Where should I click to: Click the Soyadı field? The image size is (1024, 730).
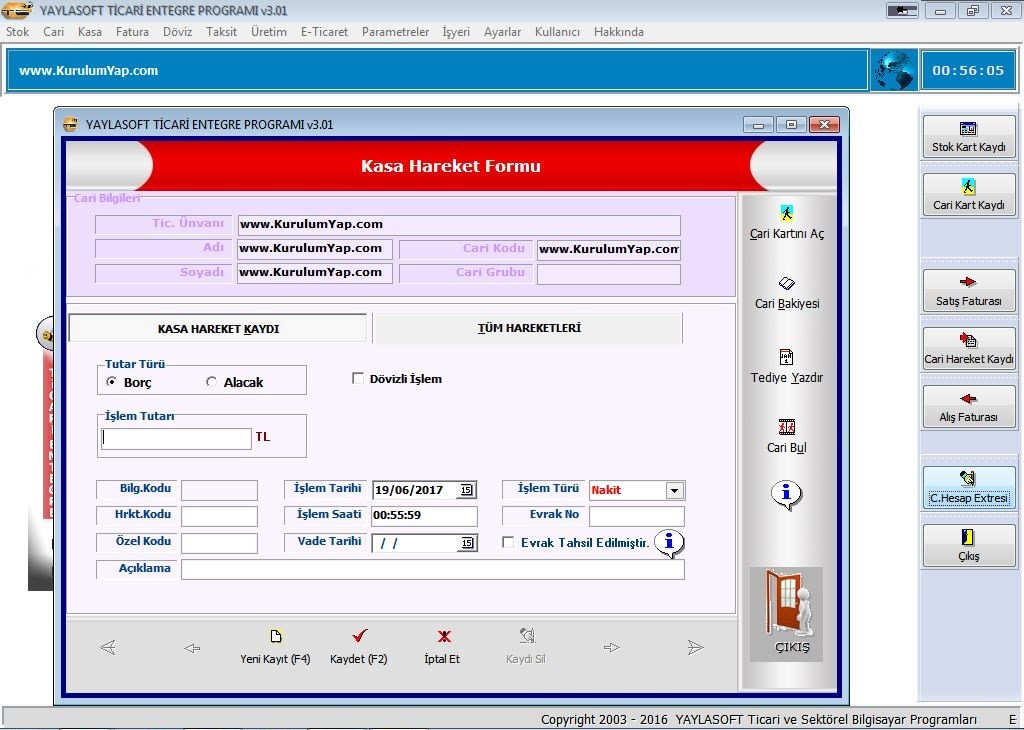click(315, 273)
